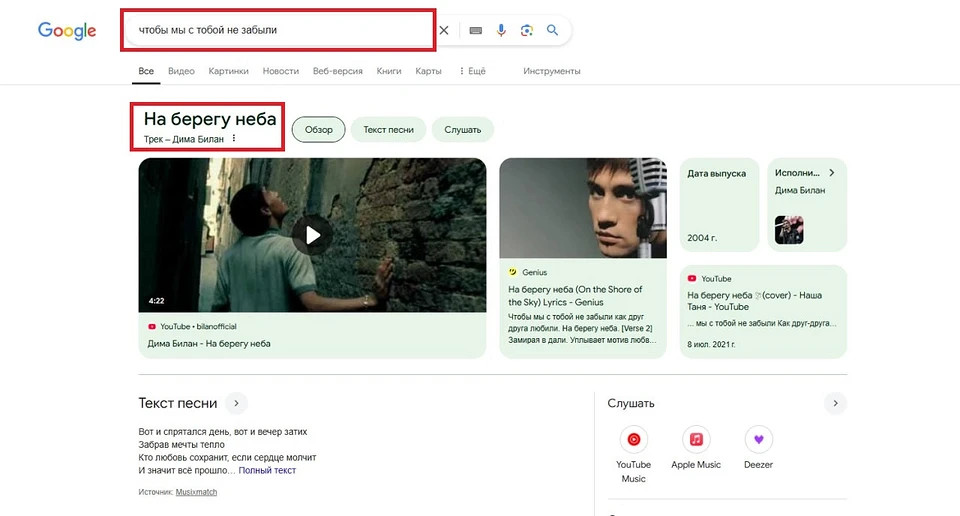
Task: Click the search query input field
Action: pyautogui.click(x=278, y=30)
